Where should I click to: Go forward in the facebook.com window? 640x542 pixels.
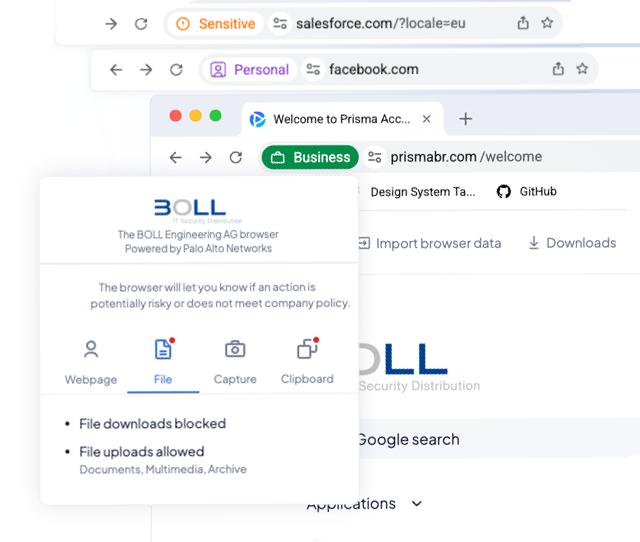pyautogui.click(x=146, y=70)
